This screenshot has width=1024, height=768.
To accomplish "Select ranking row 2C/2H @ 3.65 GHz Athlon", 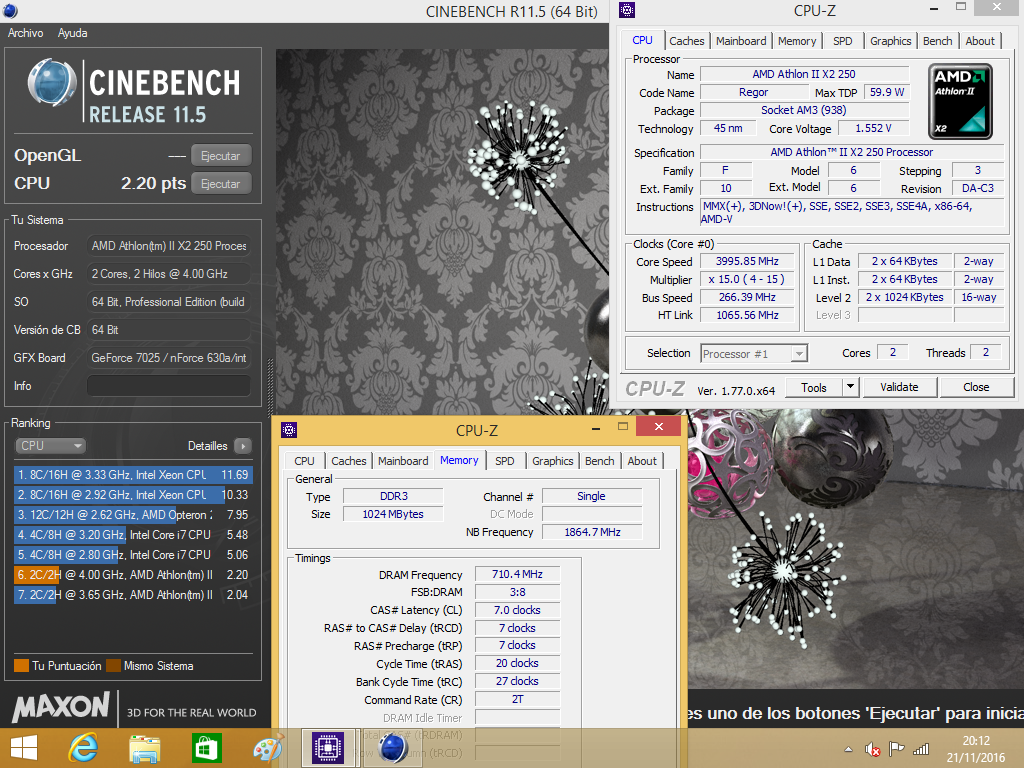I will (x=133, y=595).
